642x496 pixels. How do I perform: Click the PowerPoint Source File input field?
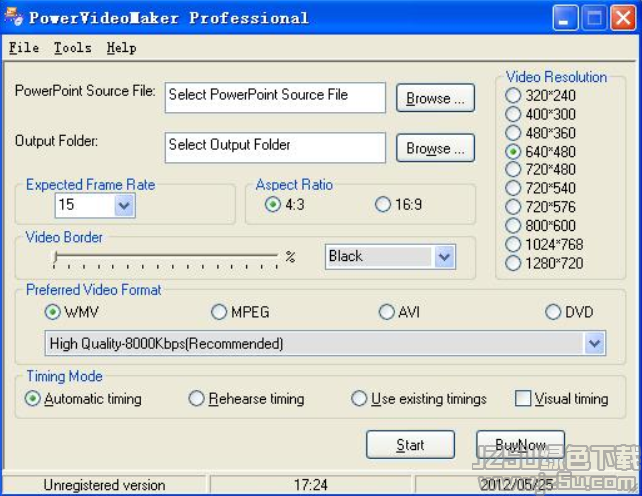pyautogui.click(x=275, y=97)
